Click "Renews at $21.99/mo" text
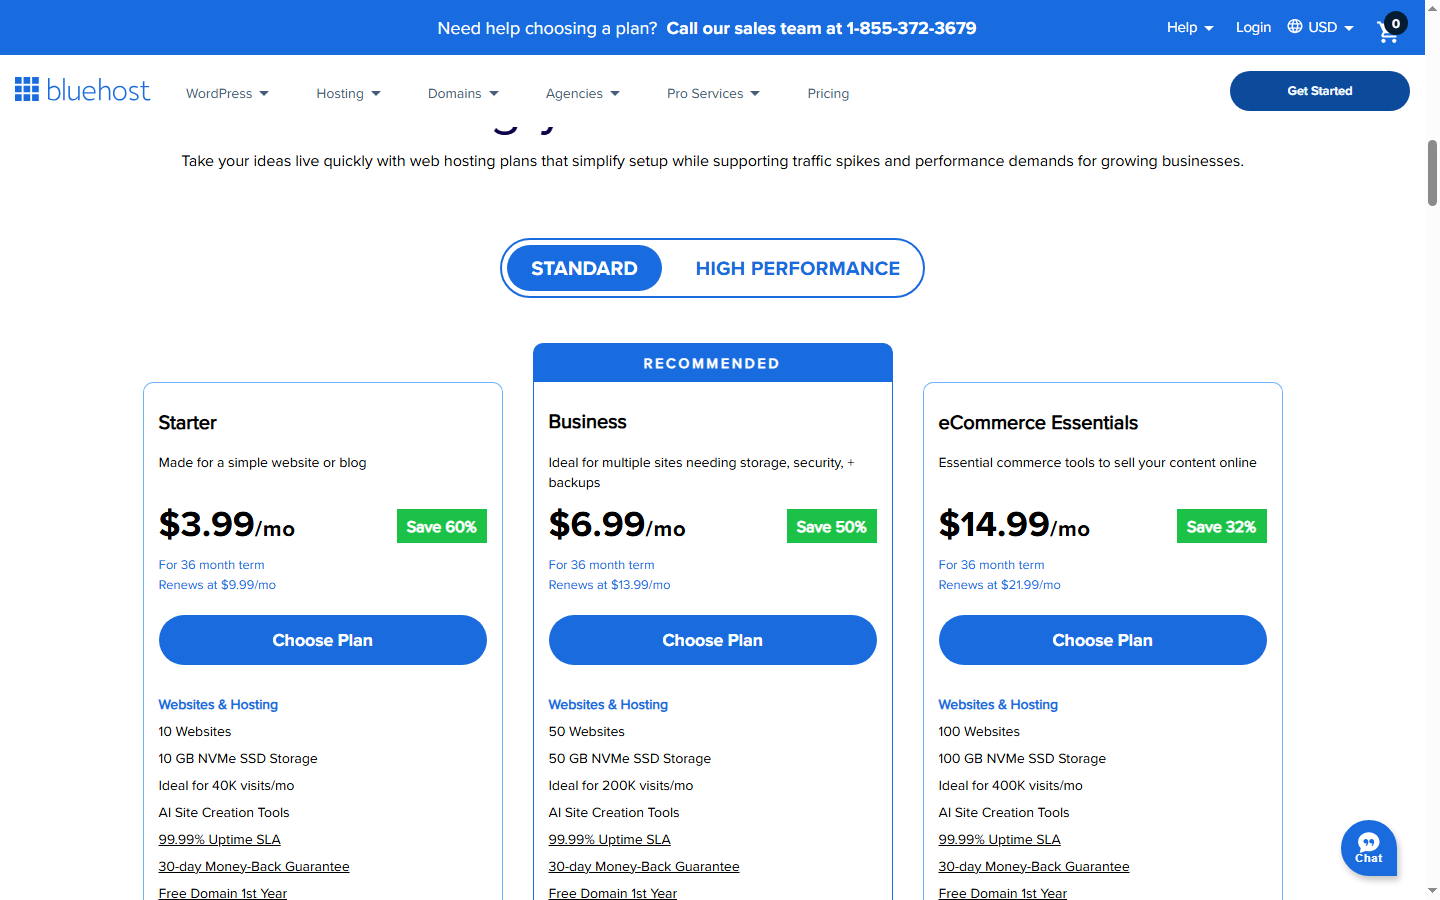Viewport: 1440px width, 900px height. [x=999, y=585]
